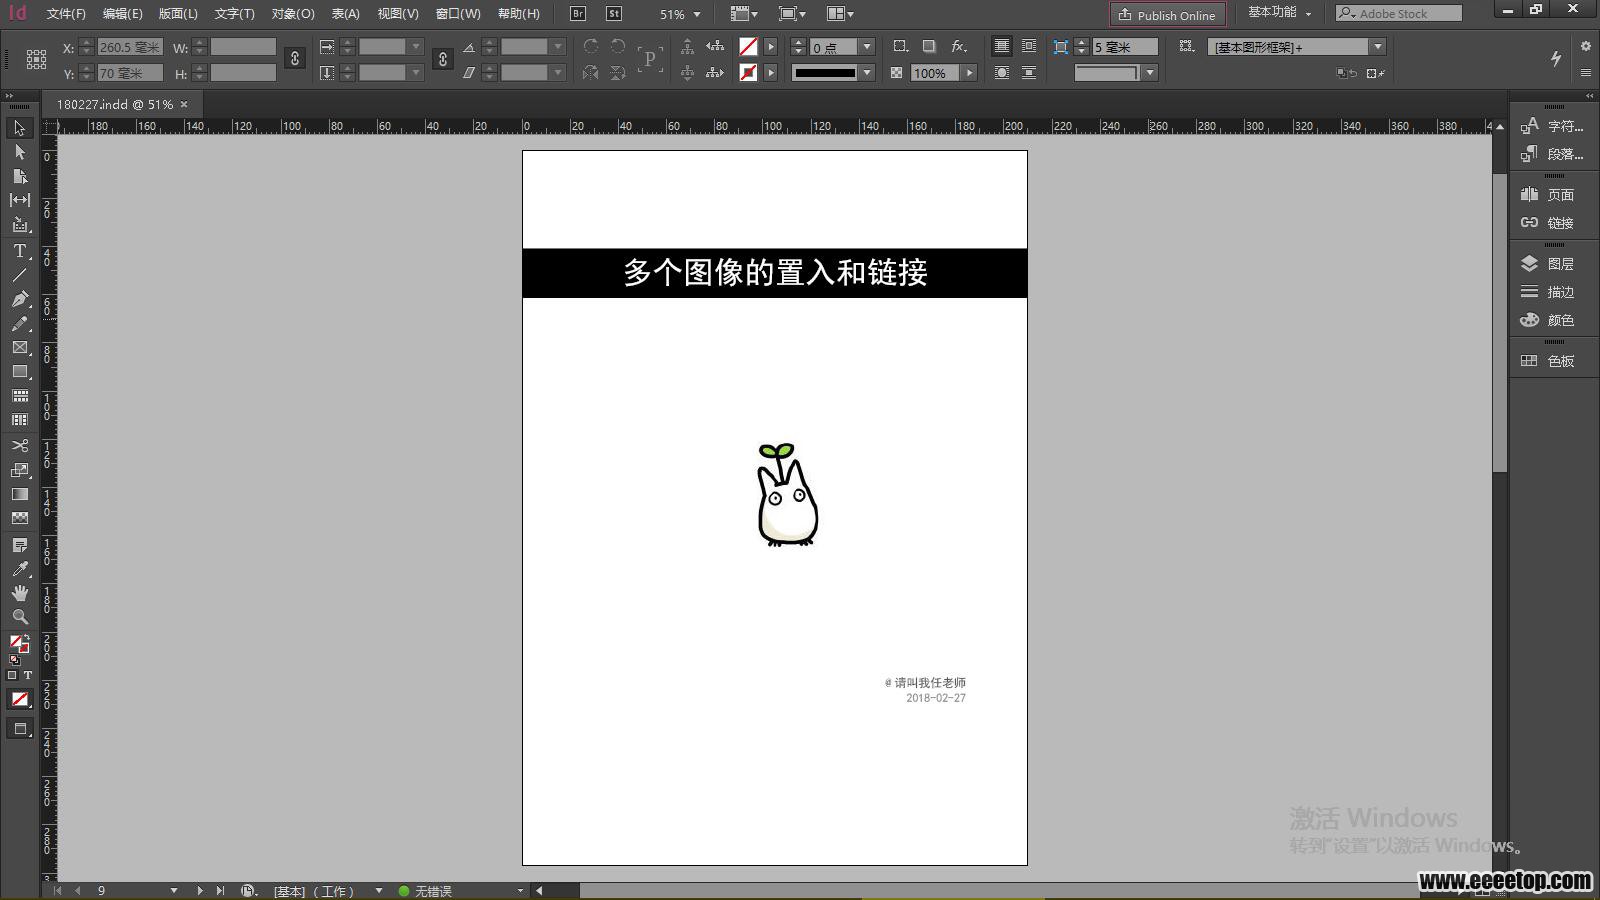Toggle formatting affects text button
This screenshot has width=1600, height=900.
[27, 676]
